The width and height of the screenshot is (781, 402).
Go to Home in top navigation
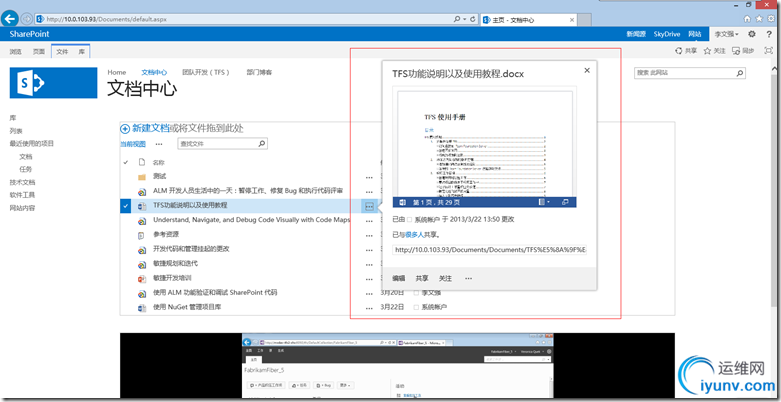coord(117,72)
